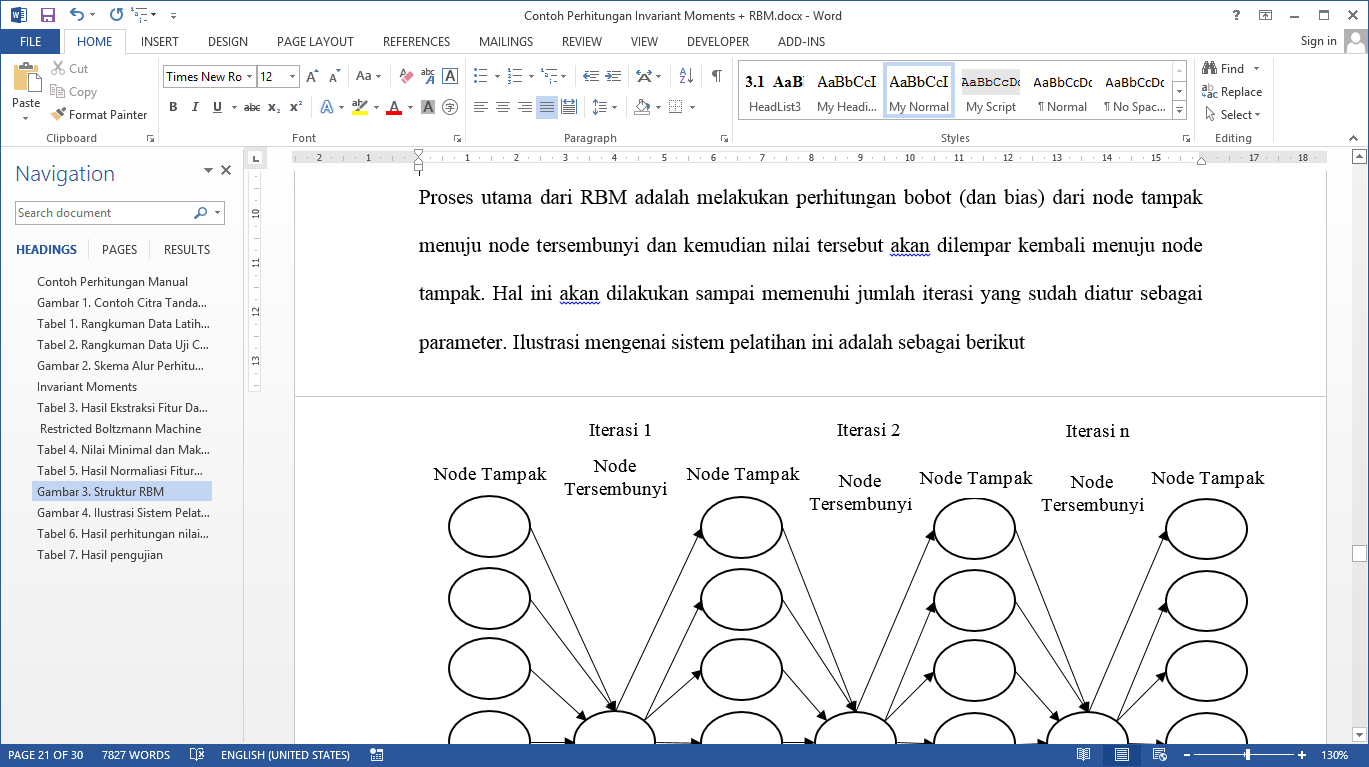
Task: Click the Format Painter tool
Action: pyautogui.click(x=99, y=115)
